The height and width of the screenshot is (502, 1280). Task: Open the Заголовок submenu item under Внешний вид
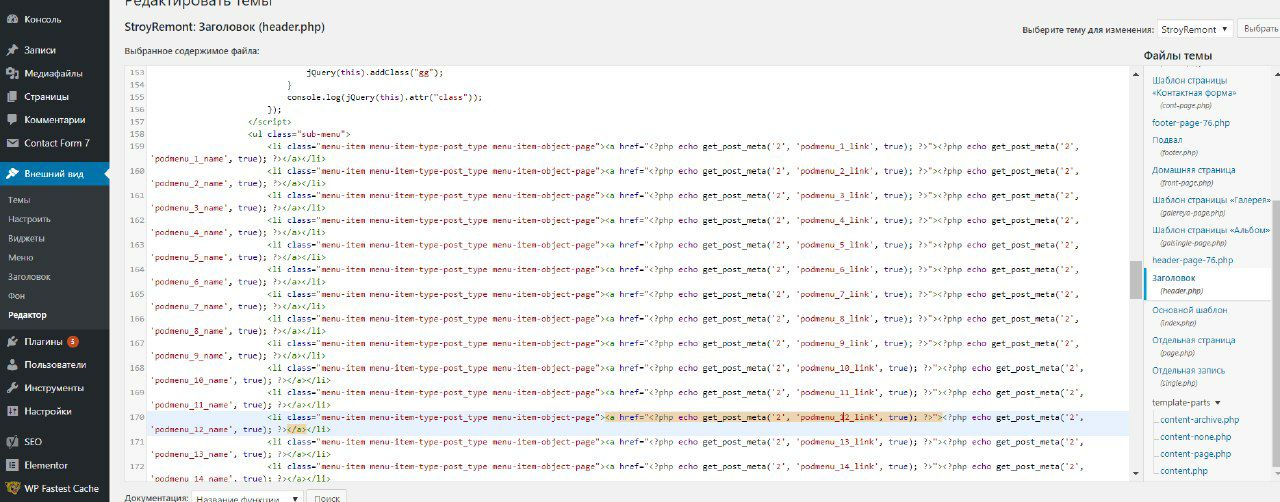[29, 276]
